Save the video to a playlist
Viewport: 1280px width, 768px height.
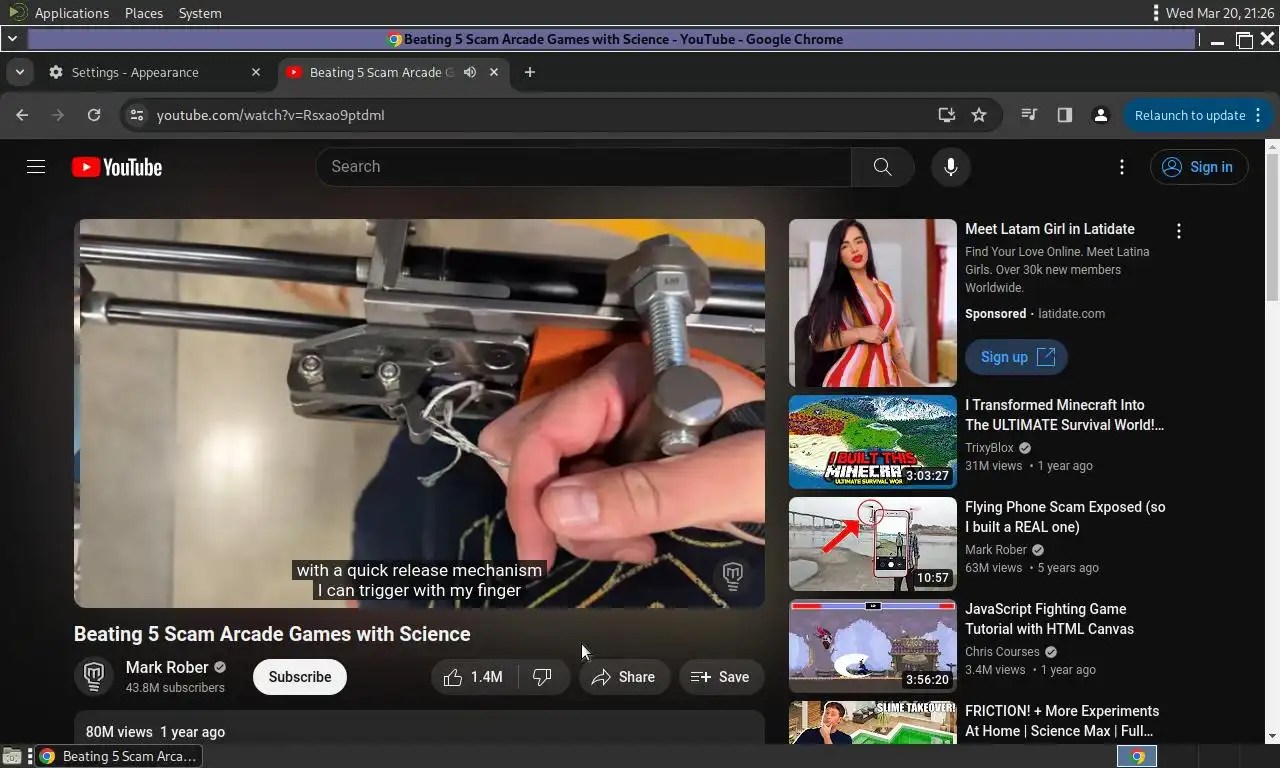721,677
